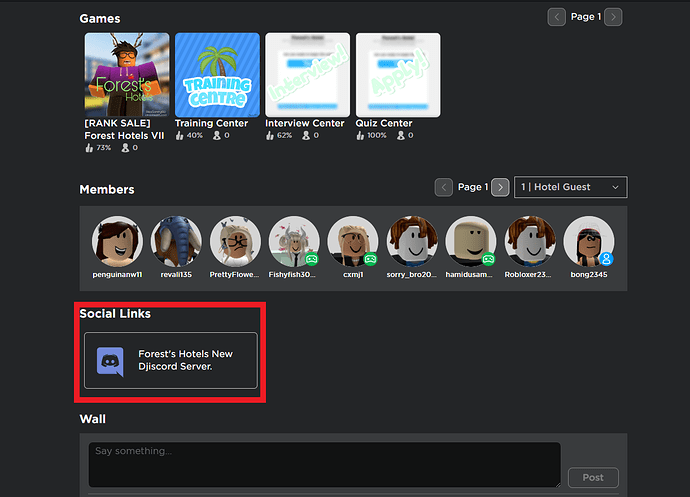Open Robloxer23... member avatar
Viewport: 690px width, 497px height.
point(530,241)
